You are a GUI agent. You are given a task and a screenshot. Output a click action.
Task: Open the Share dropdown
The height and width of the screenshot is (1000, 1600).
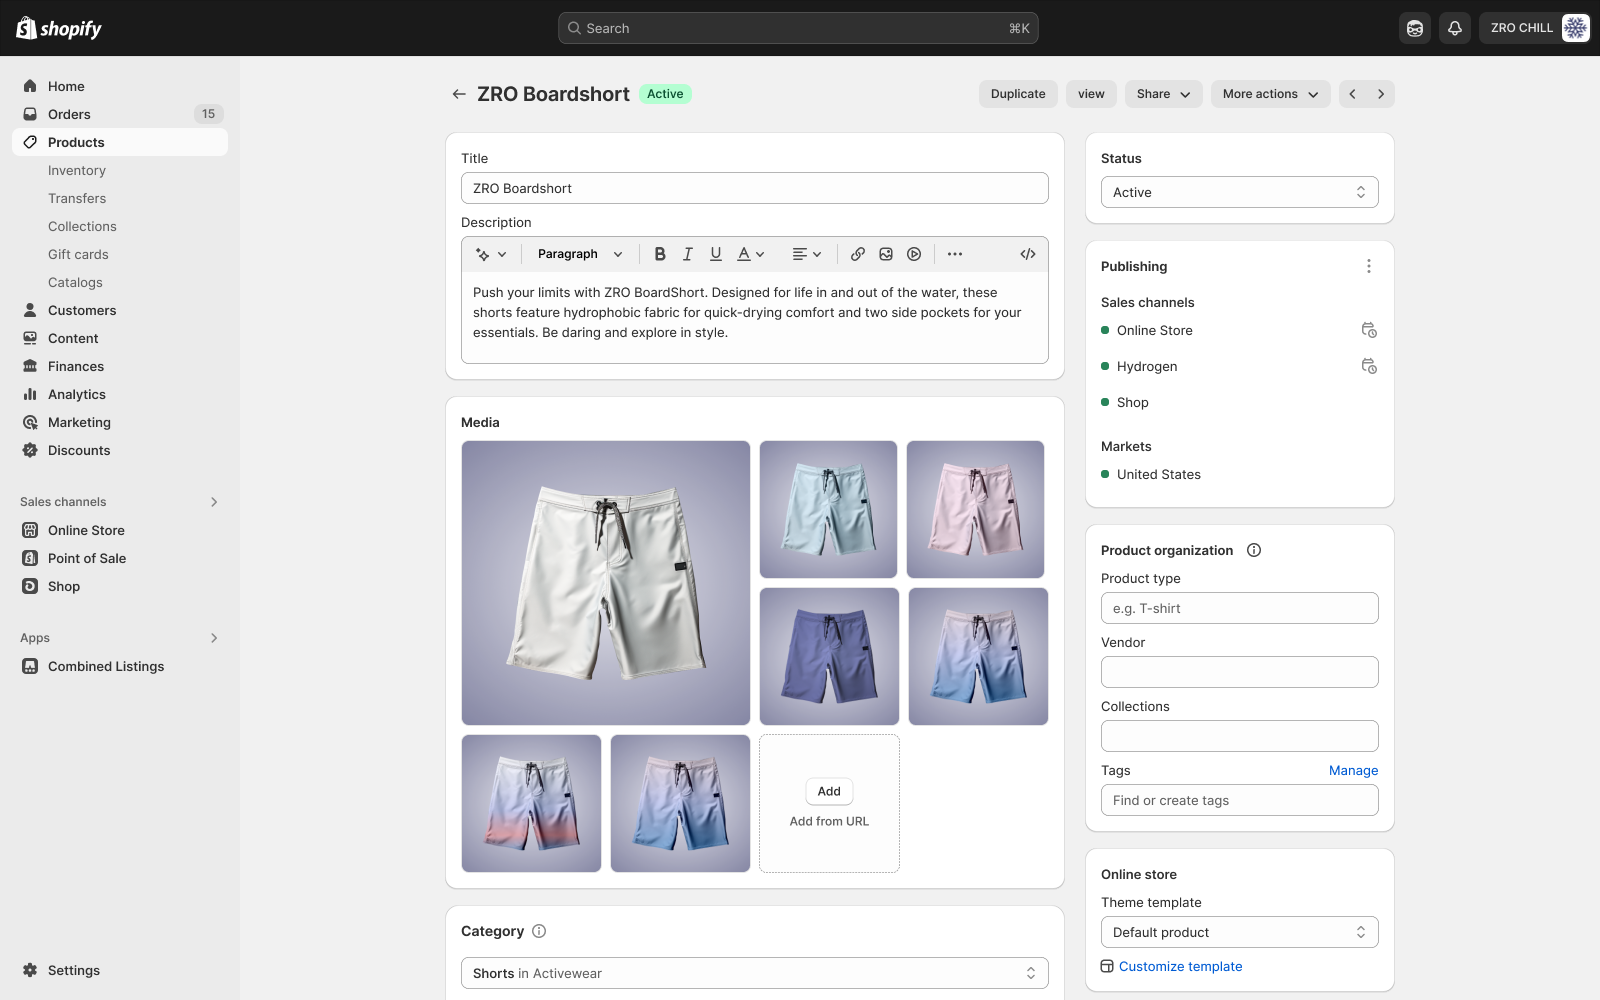[x=1164, y=94]
